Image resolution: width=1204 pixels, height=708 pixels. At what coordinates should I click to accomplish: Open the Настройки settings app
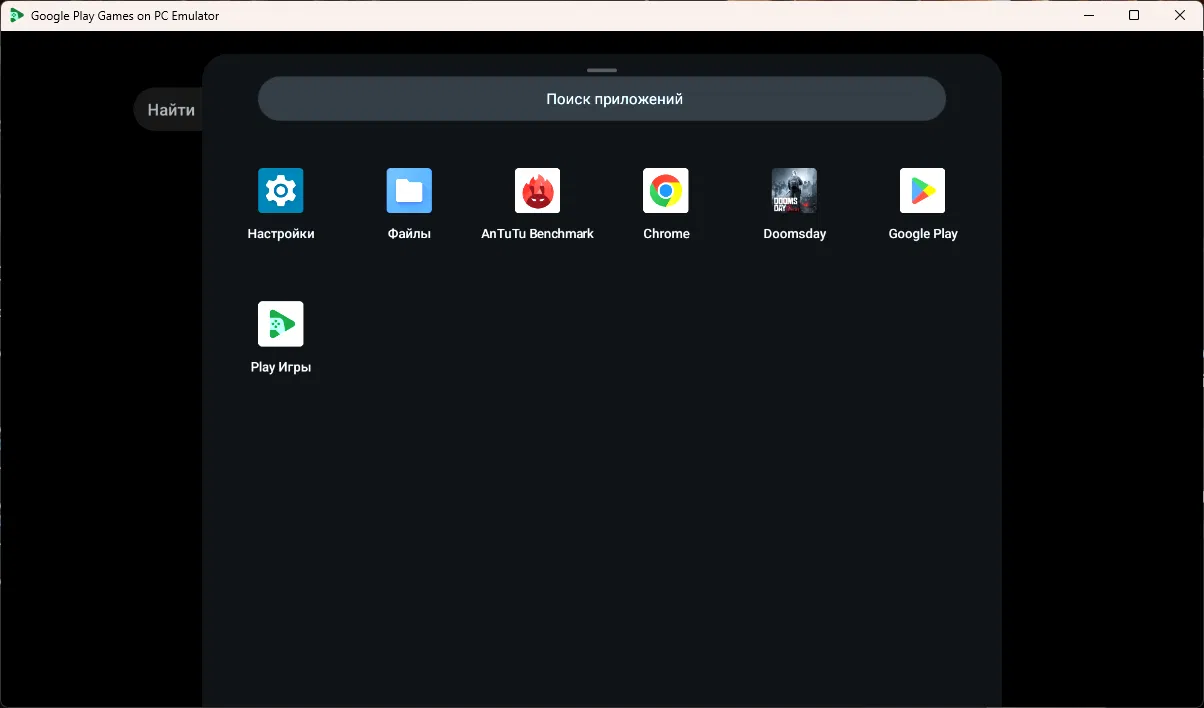point(281,191)
